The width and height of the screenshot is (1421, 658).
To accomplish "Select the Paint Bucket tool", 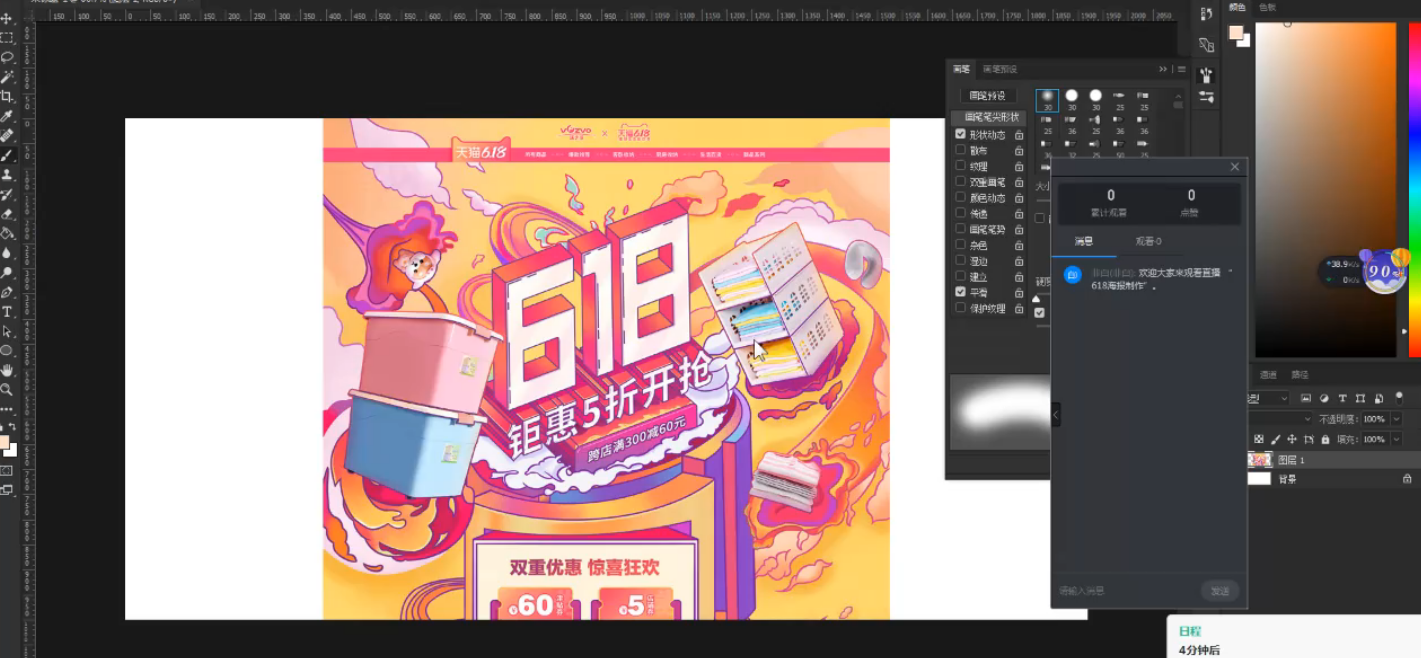I will click(x=7, y=233).
